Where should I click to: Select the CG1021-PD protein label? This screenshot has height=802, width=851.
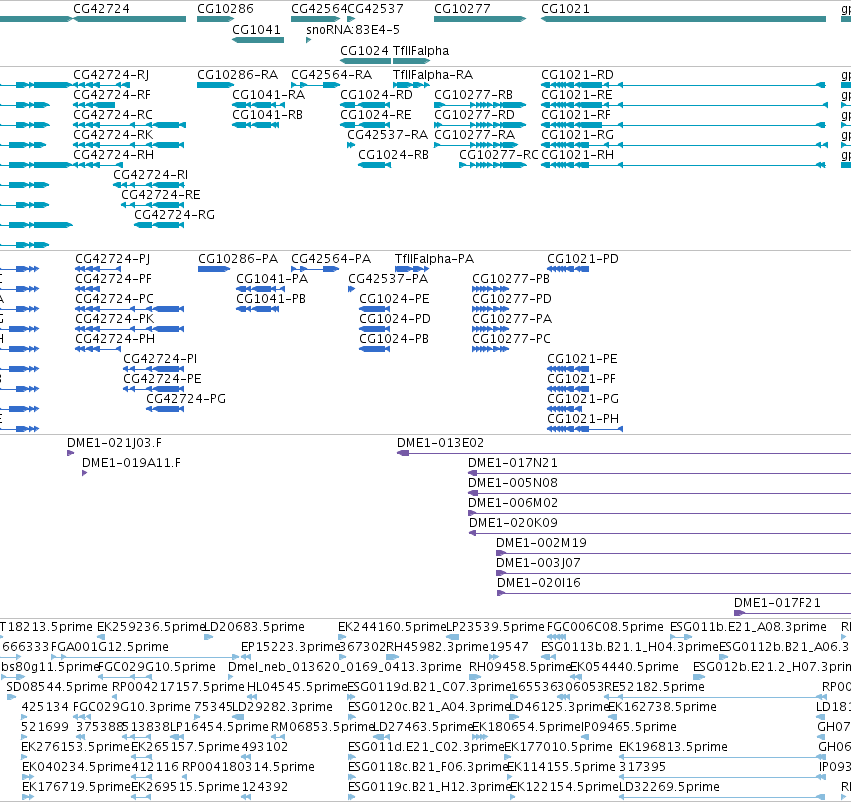[583, 259]
